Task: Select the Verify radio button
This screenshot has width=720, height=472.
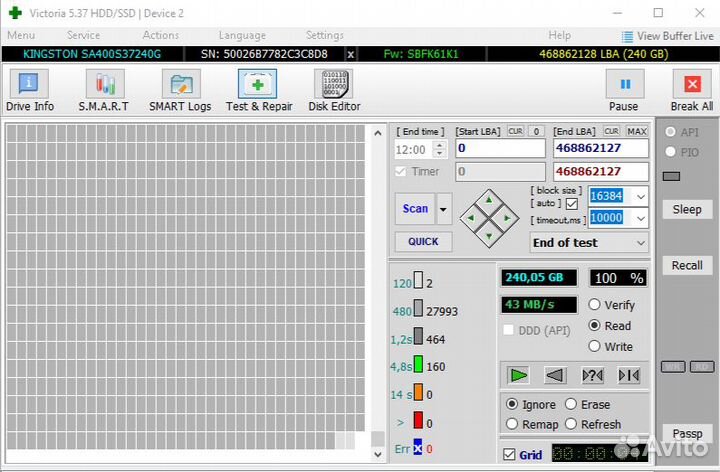Action: tap(595, 305)
